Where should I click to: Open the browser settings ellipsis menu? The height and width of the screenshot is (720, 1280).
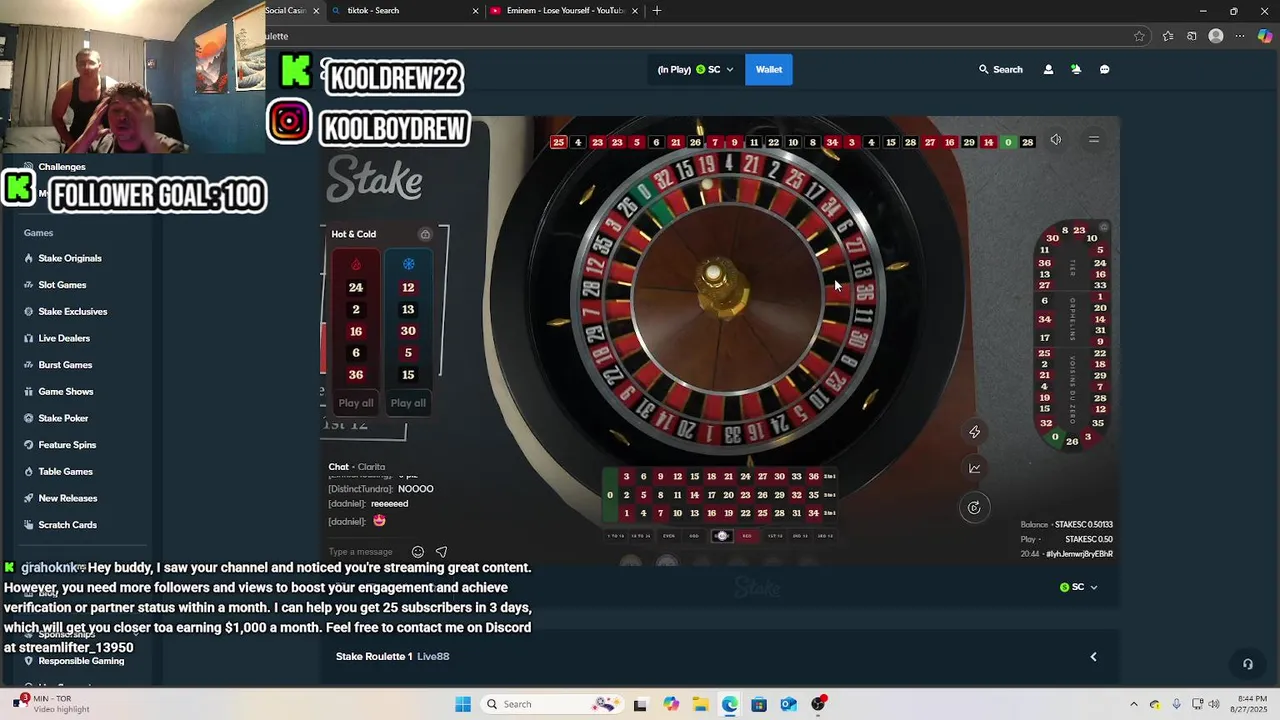[1240, 36]
